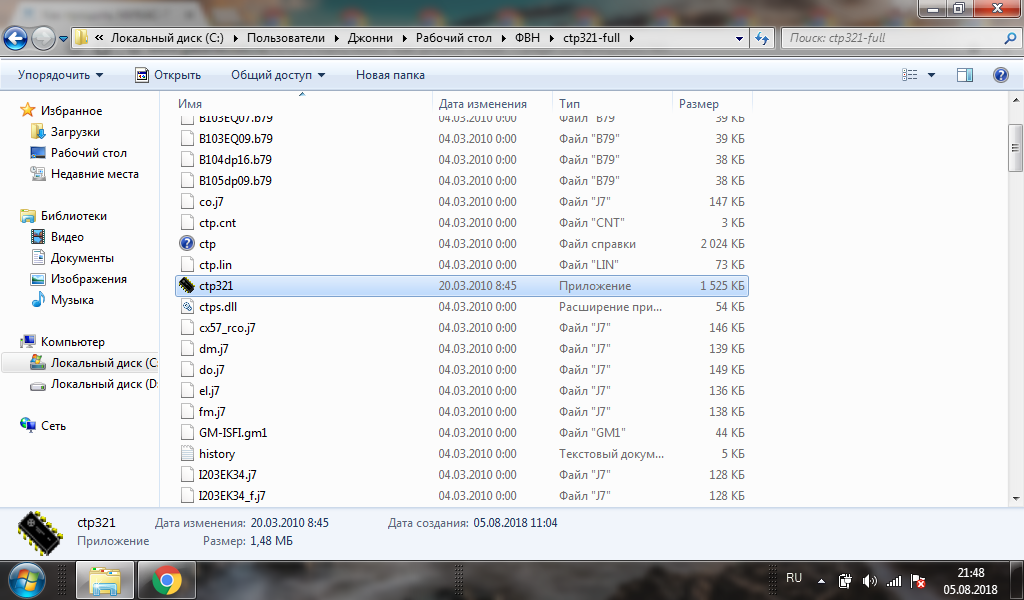Image resolution: width=1024 pixels, height=600 pixels.
Task: Click the history text document icon
Action: 187,454
